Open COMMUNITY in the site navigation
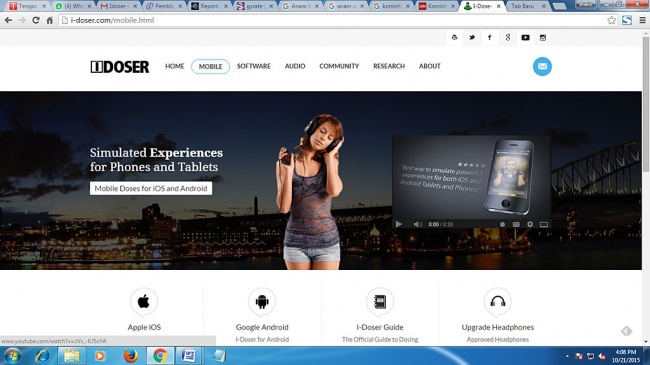 pyautogui.click(x=339, y=66)
